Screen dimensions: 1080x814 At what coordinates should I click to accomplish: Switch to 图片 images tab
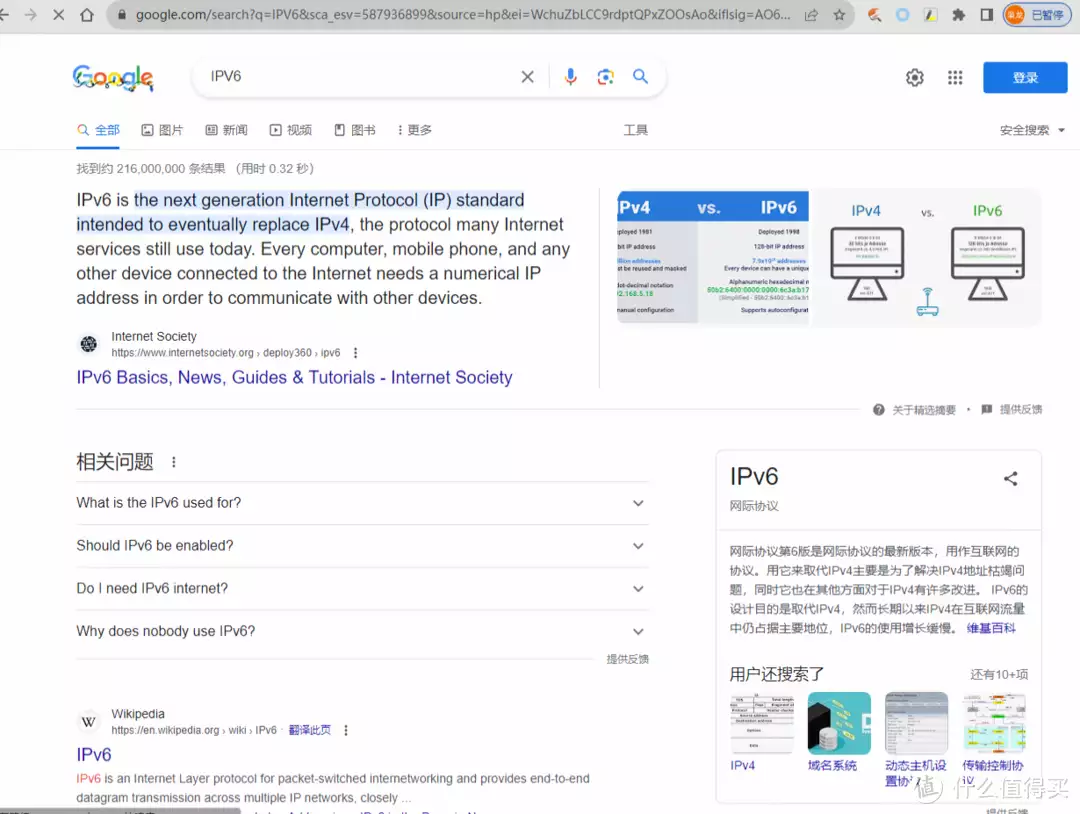[163, 130]
